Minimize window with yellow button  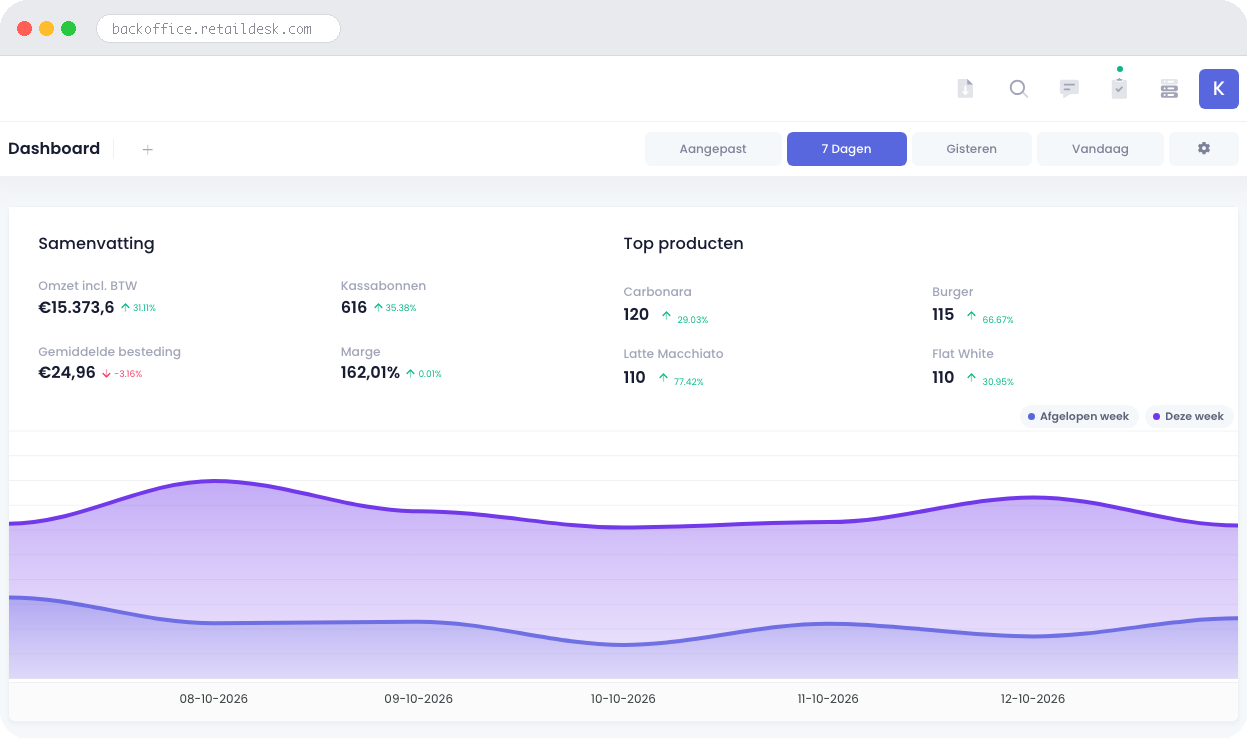tap(46, 29)
